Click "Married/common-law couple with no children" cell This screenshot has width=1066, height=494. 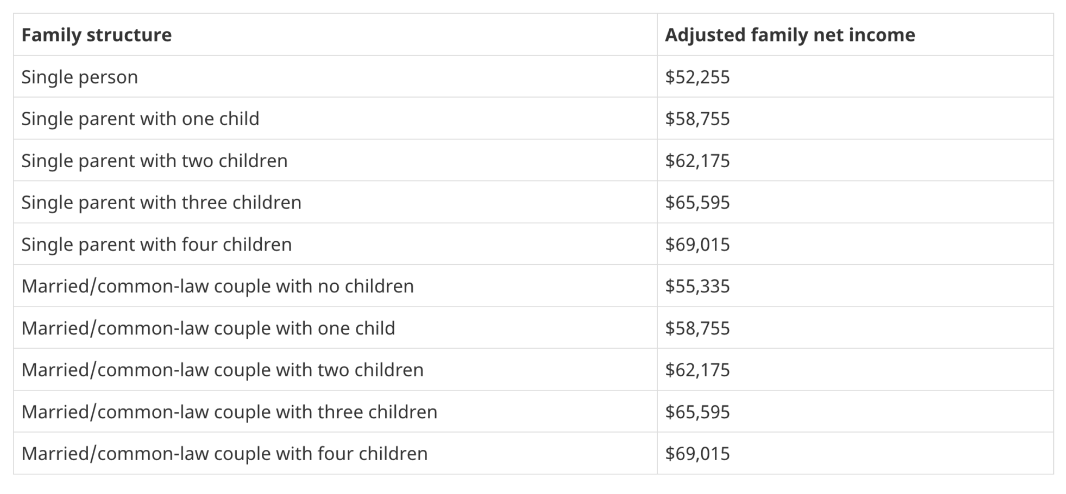(x=217, y=287)
